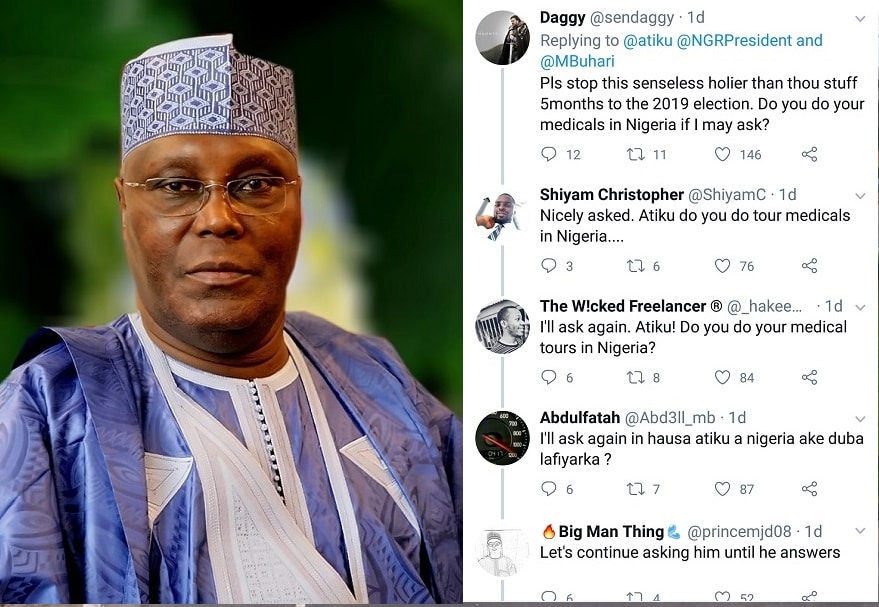Screen dimensions: 879x607
Task: Click reply icon on Daggy's tweet
Action: 548,154
